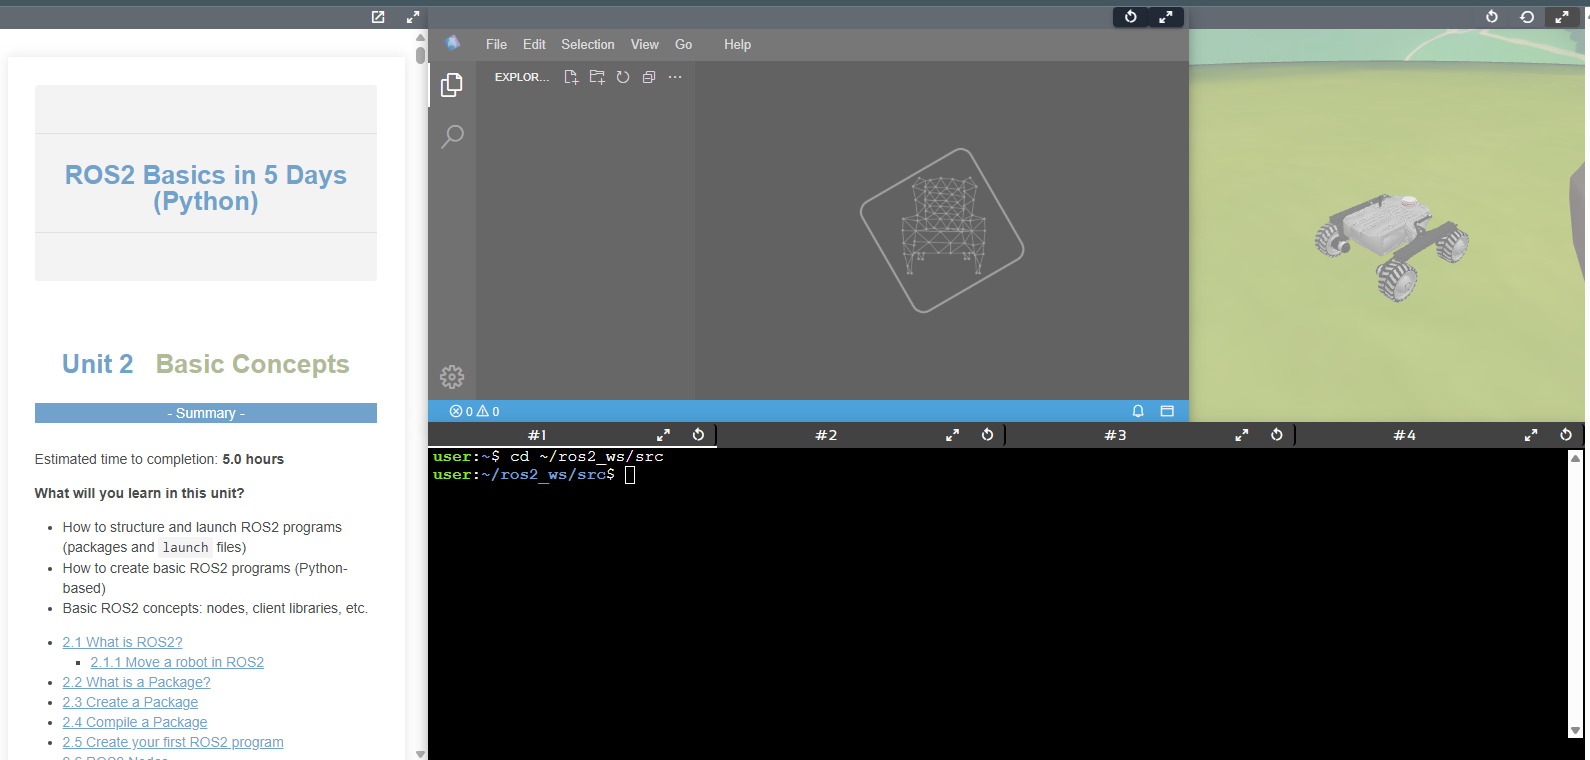Viewport: 1590px width, 760px height.
Task: Open the Selection menu
Action: (x=588, y=44)
